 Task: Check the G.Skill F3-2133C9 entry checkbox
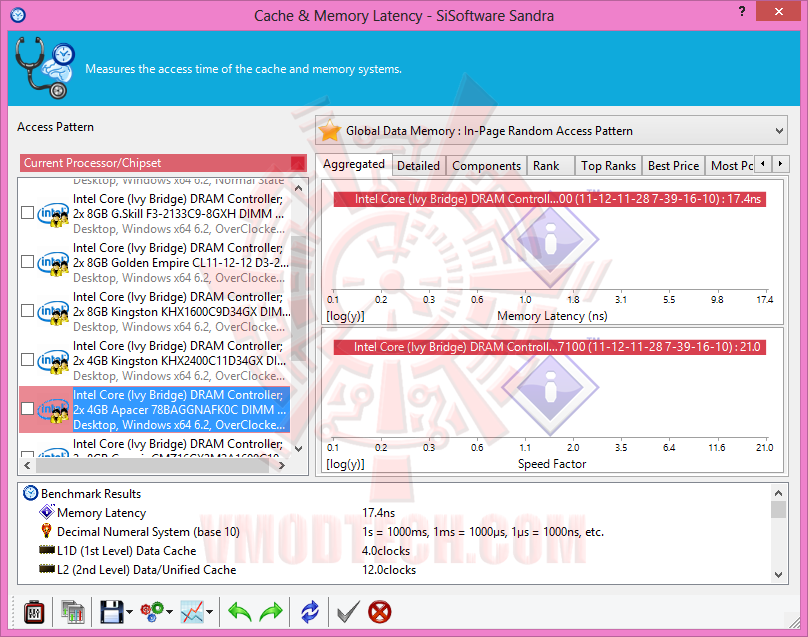(x=27, y=212)
